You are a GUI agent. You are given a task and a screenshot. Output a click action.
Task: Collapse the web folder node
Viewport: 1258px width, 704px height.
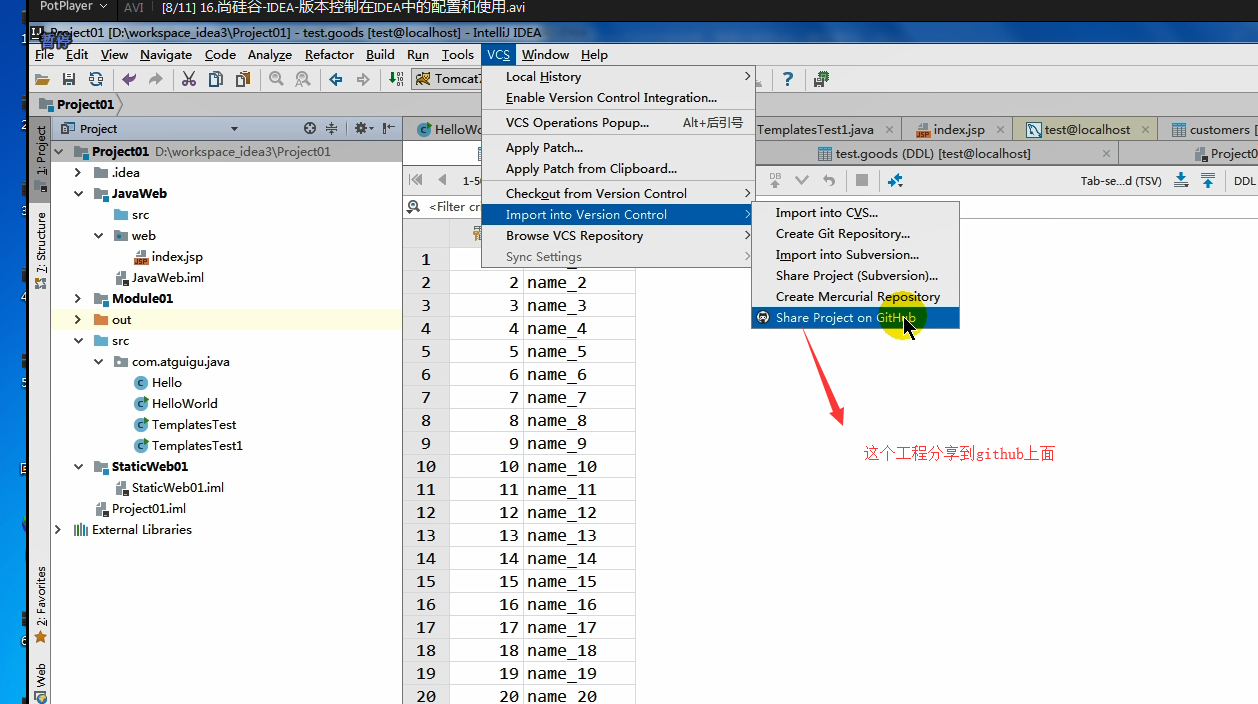(x=98, y=235)
